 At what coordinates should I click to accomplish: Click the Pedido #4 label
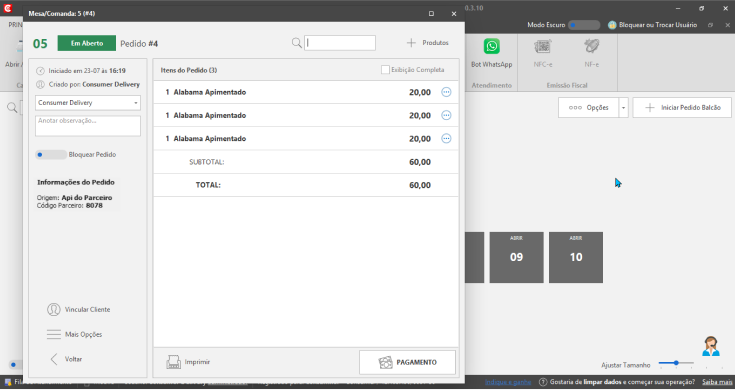(139, 44)
